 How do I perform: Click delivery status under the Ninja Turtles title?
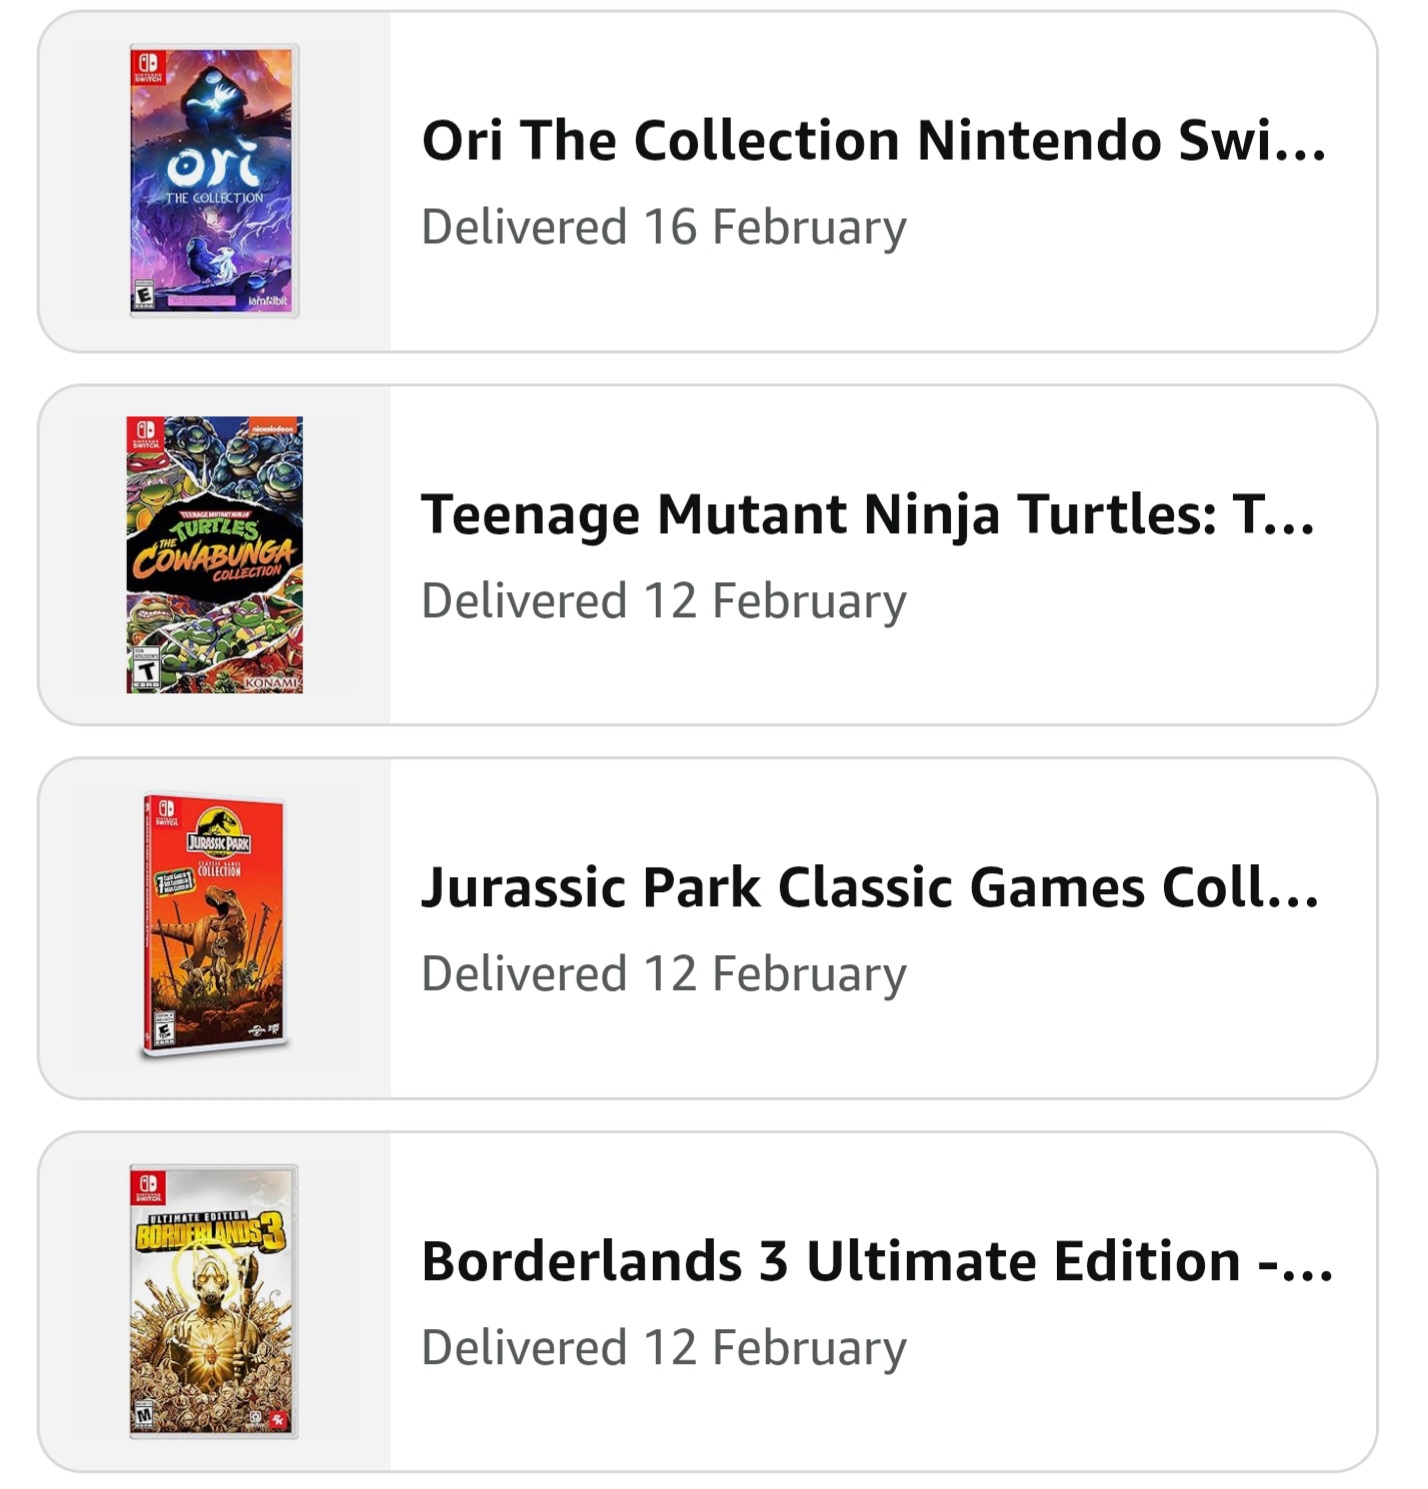664,601
